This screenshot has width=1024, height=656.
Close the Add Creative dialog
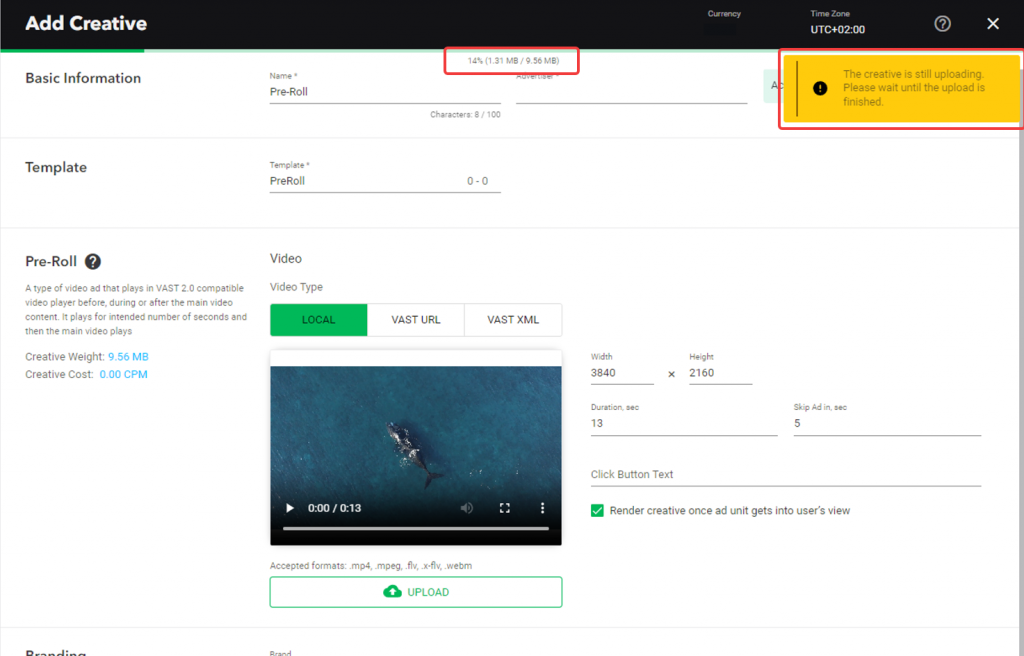pyautogui.click(x=993, y=24)
